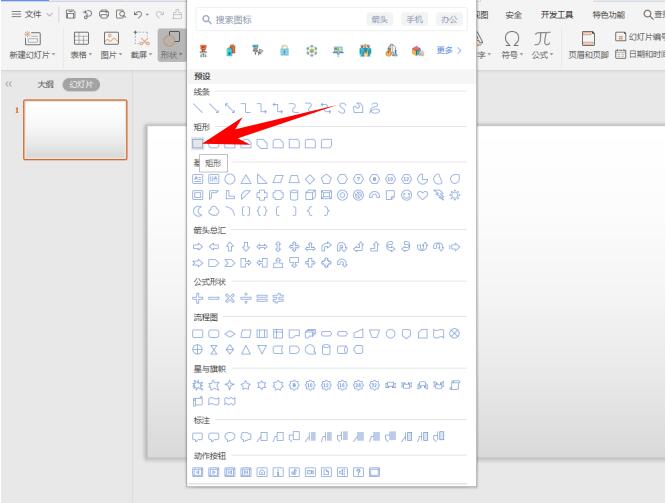The image size is (666, 503).
Task: Select the rectangular callout under 标注
Action: 197,436
